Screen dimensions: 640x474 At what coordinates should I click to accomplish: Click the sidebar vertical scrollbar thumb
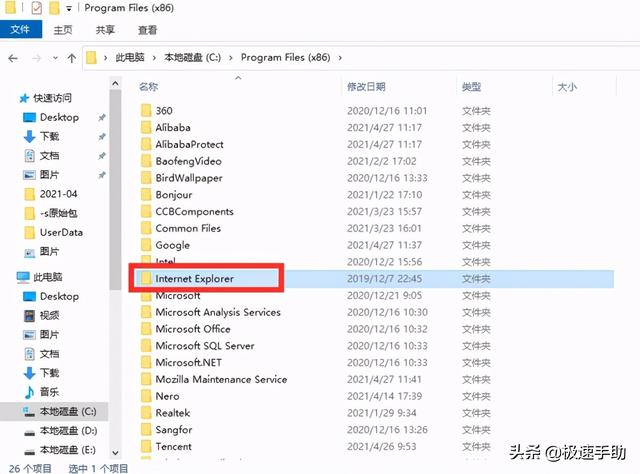tap(116, 190)
